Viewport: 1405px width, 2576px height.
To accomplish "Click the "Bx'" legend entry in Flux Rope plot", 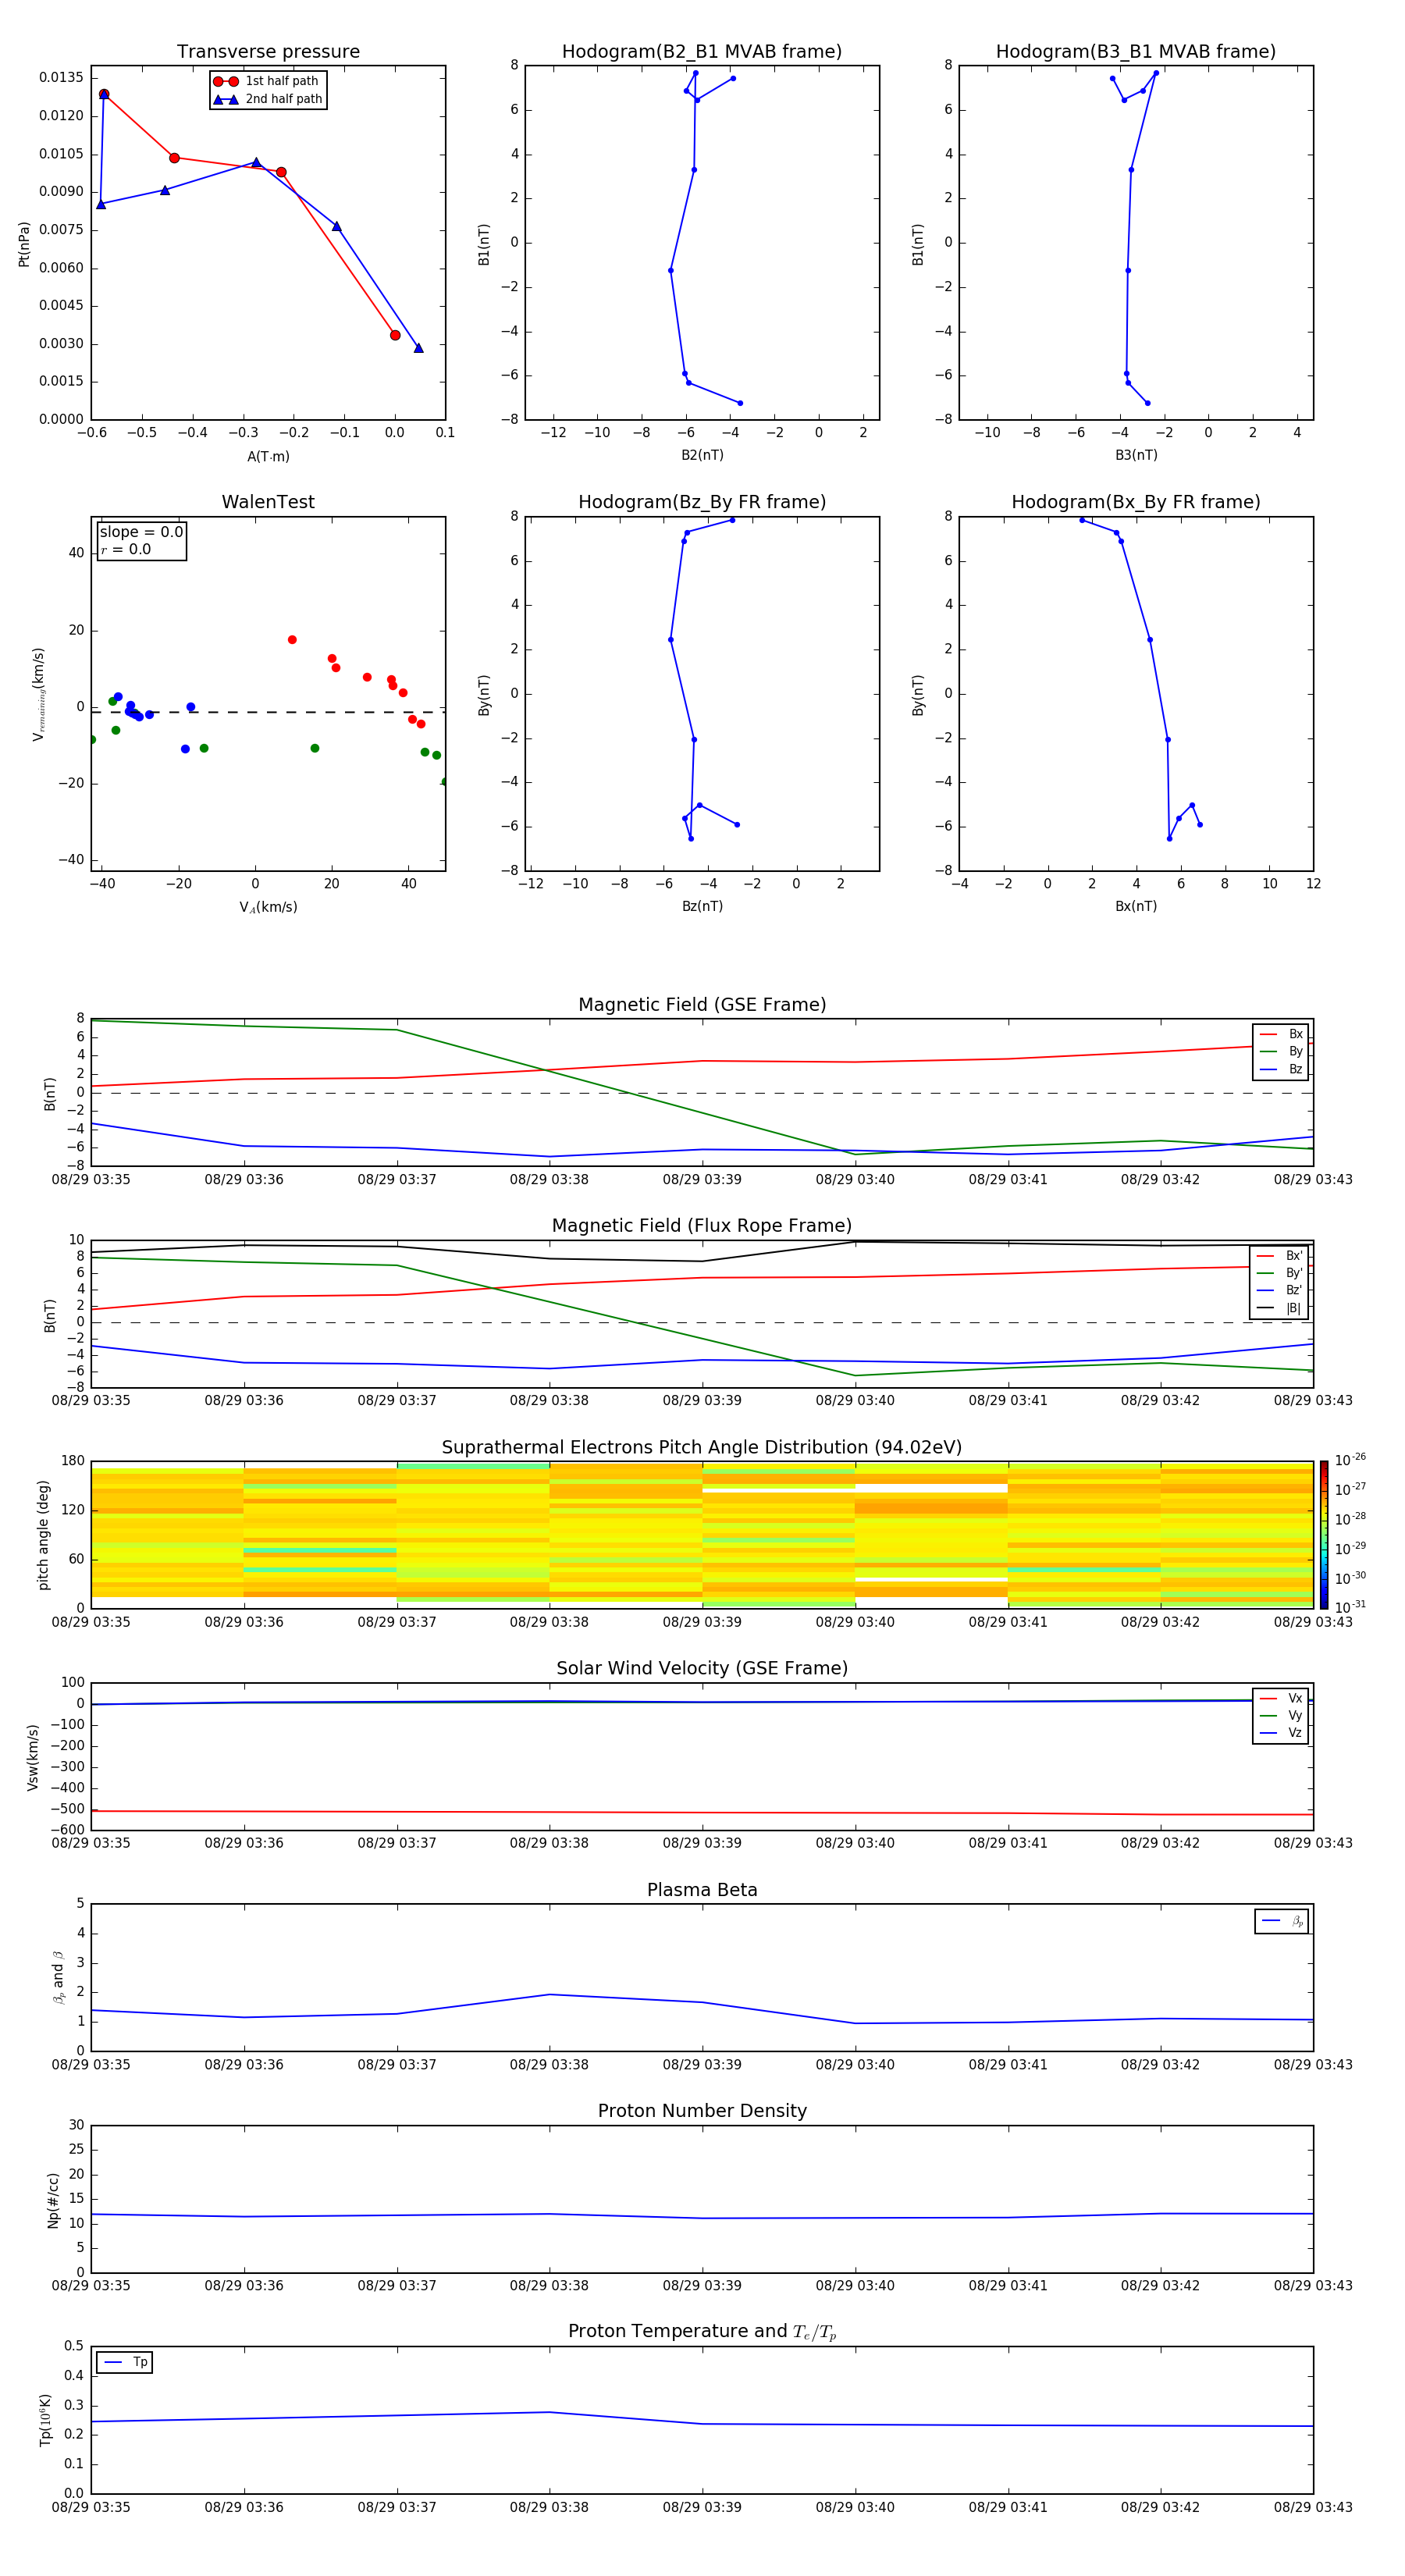I will click(1280, 1256).
